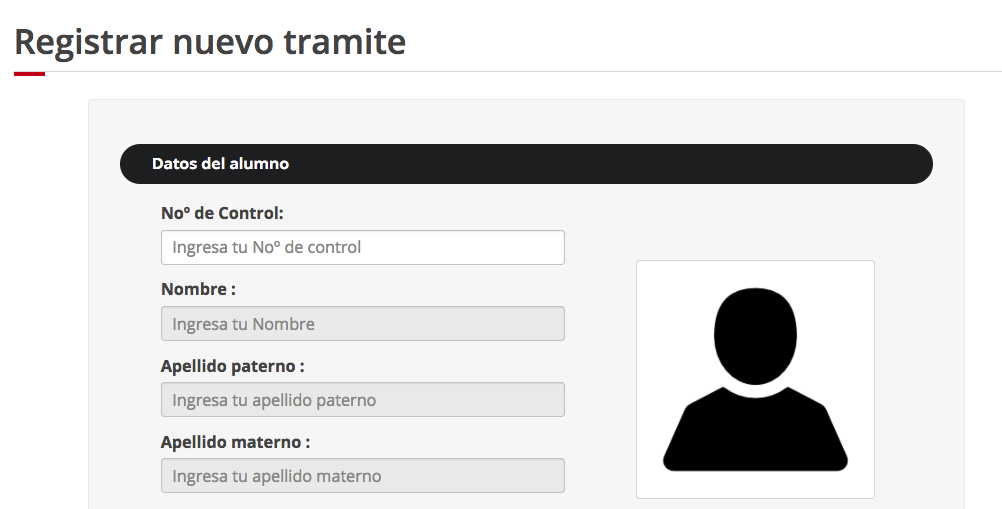Focus the Nº de Control input field
Viewport: 1002px width, 509px height.
362,247
